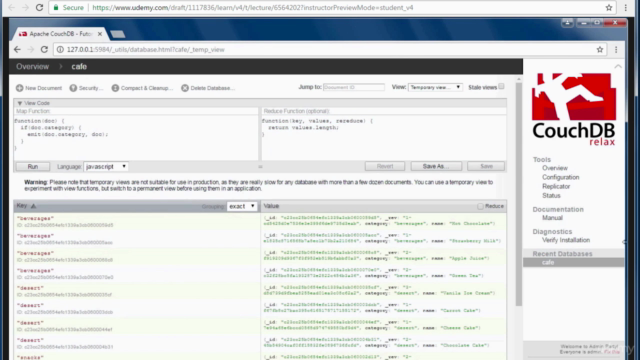Open the inner Chrome menu dots
This screenshot has height=360, width=640.
tap(616, 49)
